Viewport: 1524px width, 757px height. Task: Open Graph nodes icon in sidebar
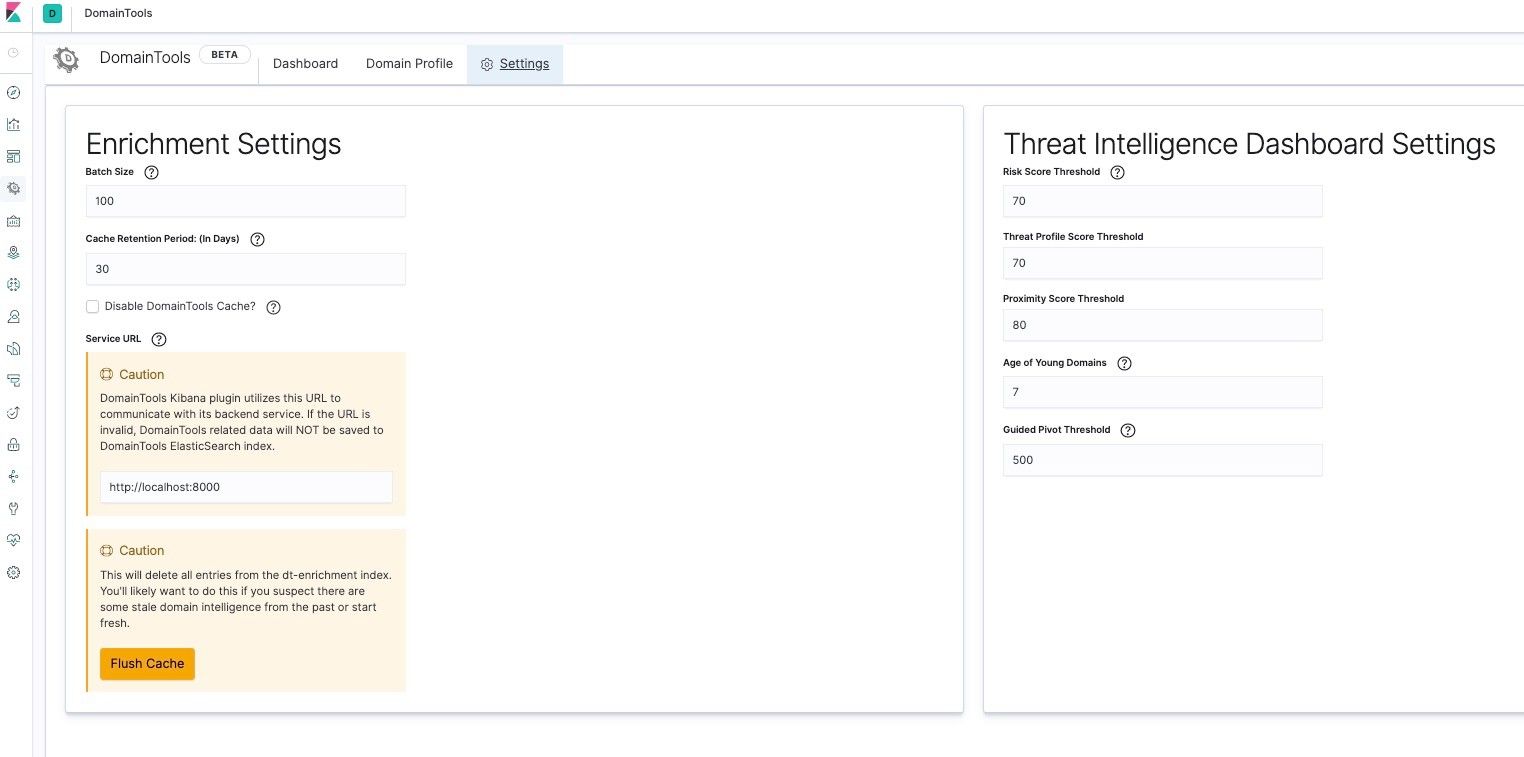[x=13, y=476]
